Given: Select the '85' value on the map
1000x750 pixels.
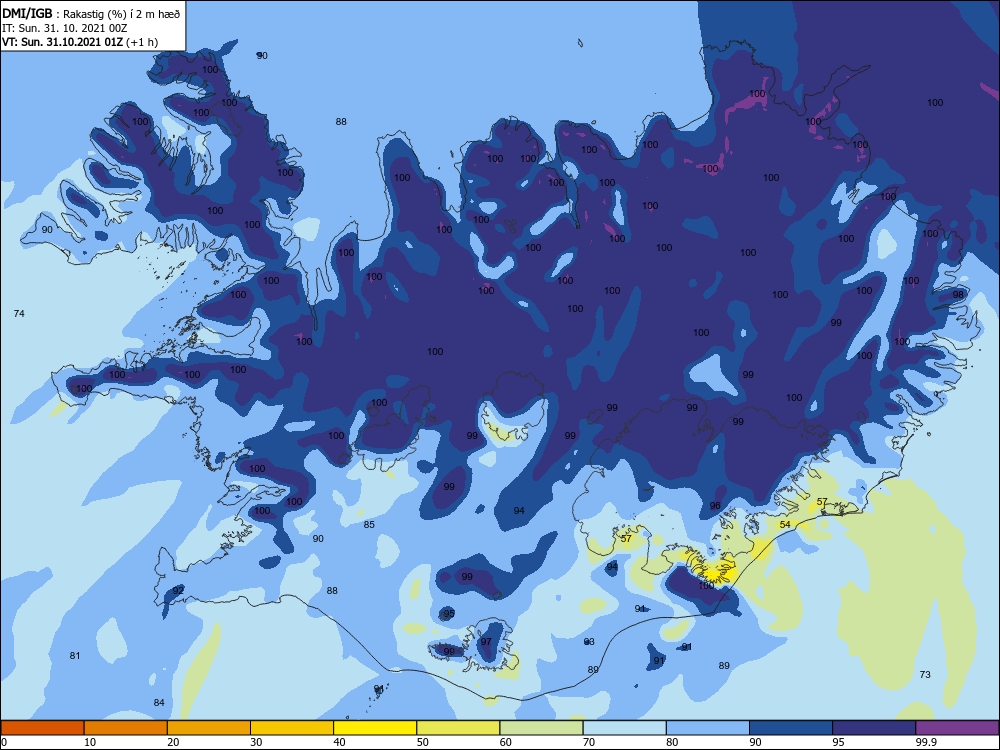Looking at the screenshot, I should click(x=369, y=524).
